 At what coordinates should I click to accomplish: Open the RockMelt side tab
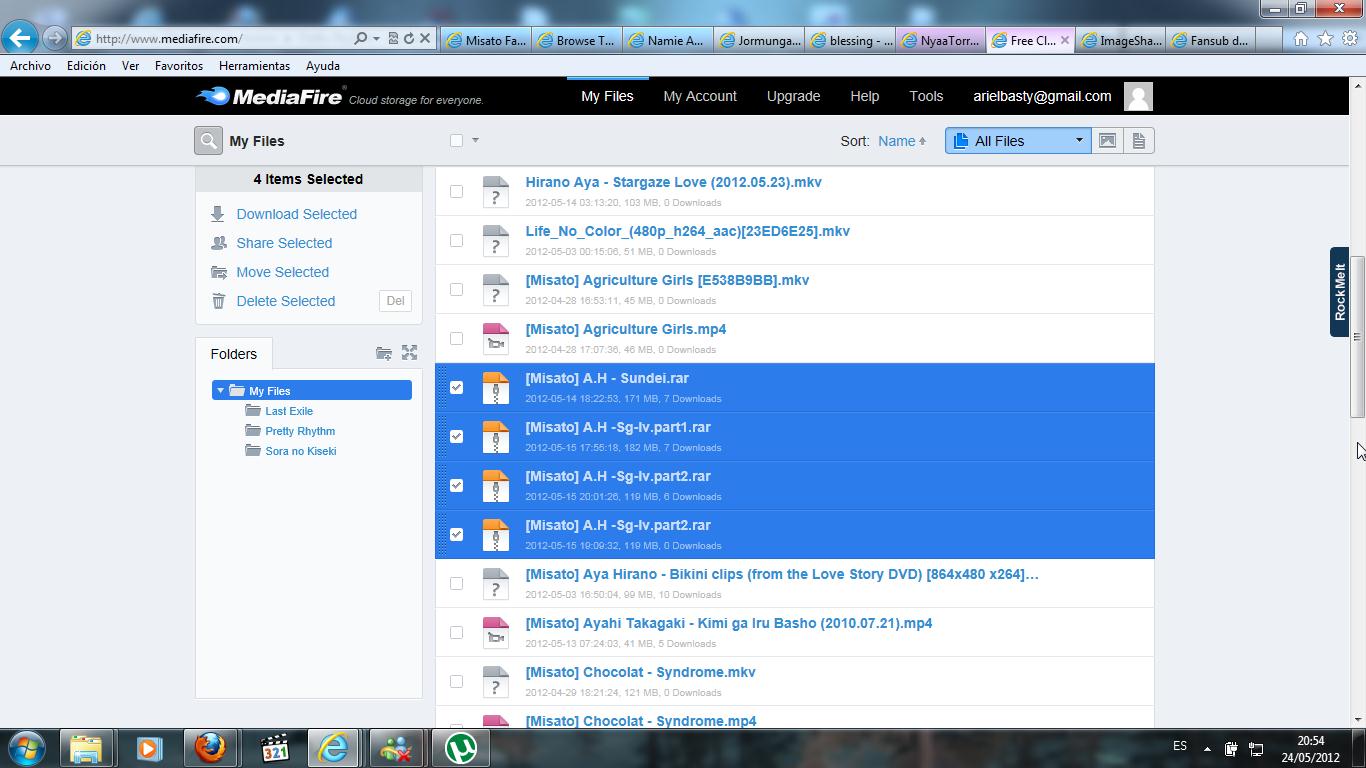tap(1339, 291)
